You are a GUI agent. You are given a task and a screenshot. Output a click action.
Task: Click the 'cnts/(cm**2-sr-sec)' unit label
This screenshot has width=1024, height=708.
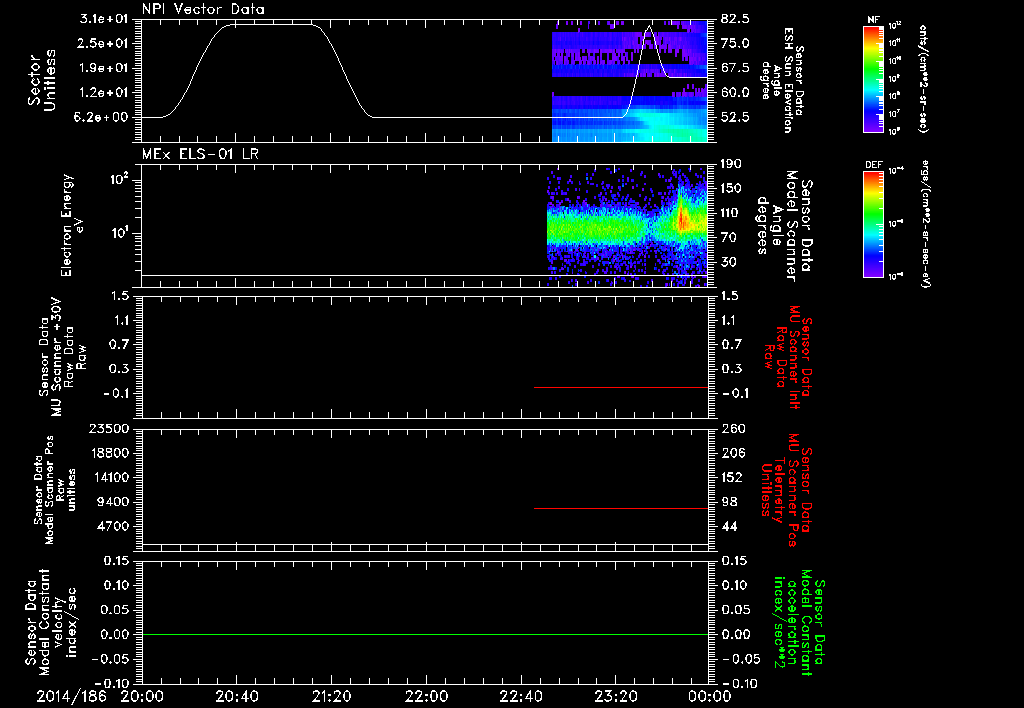pyautogui.click(x=923, y=79)
